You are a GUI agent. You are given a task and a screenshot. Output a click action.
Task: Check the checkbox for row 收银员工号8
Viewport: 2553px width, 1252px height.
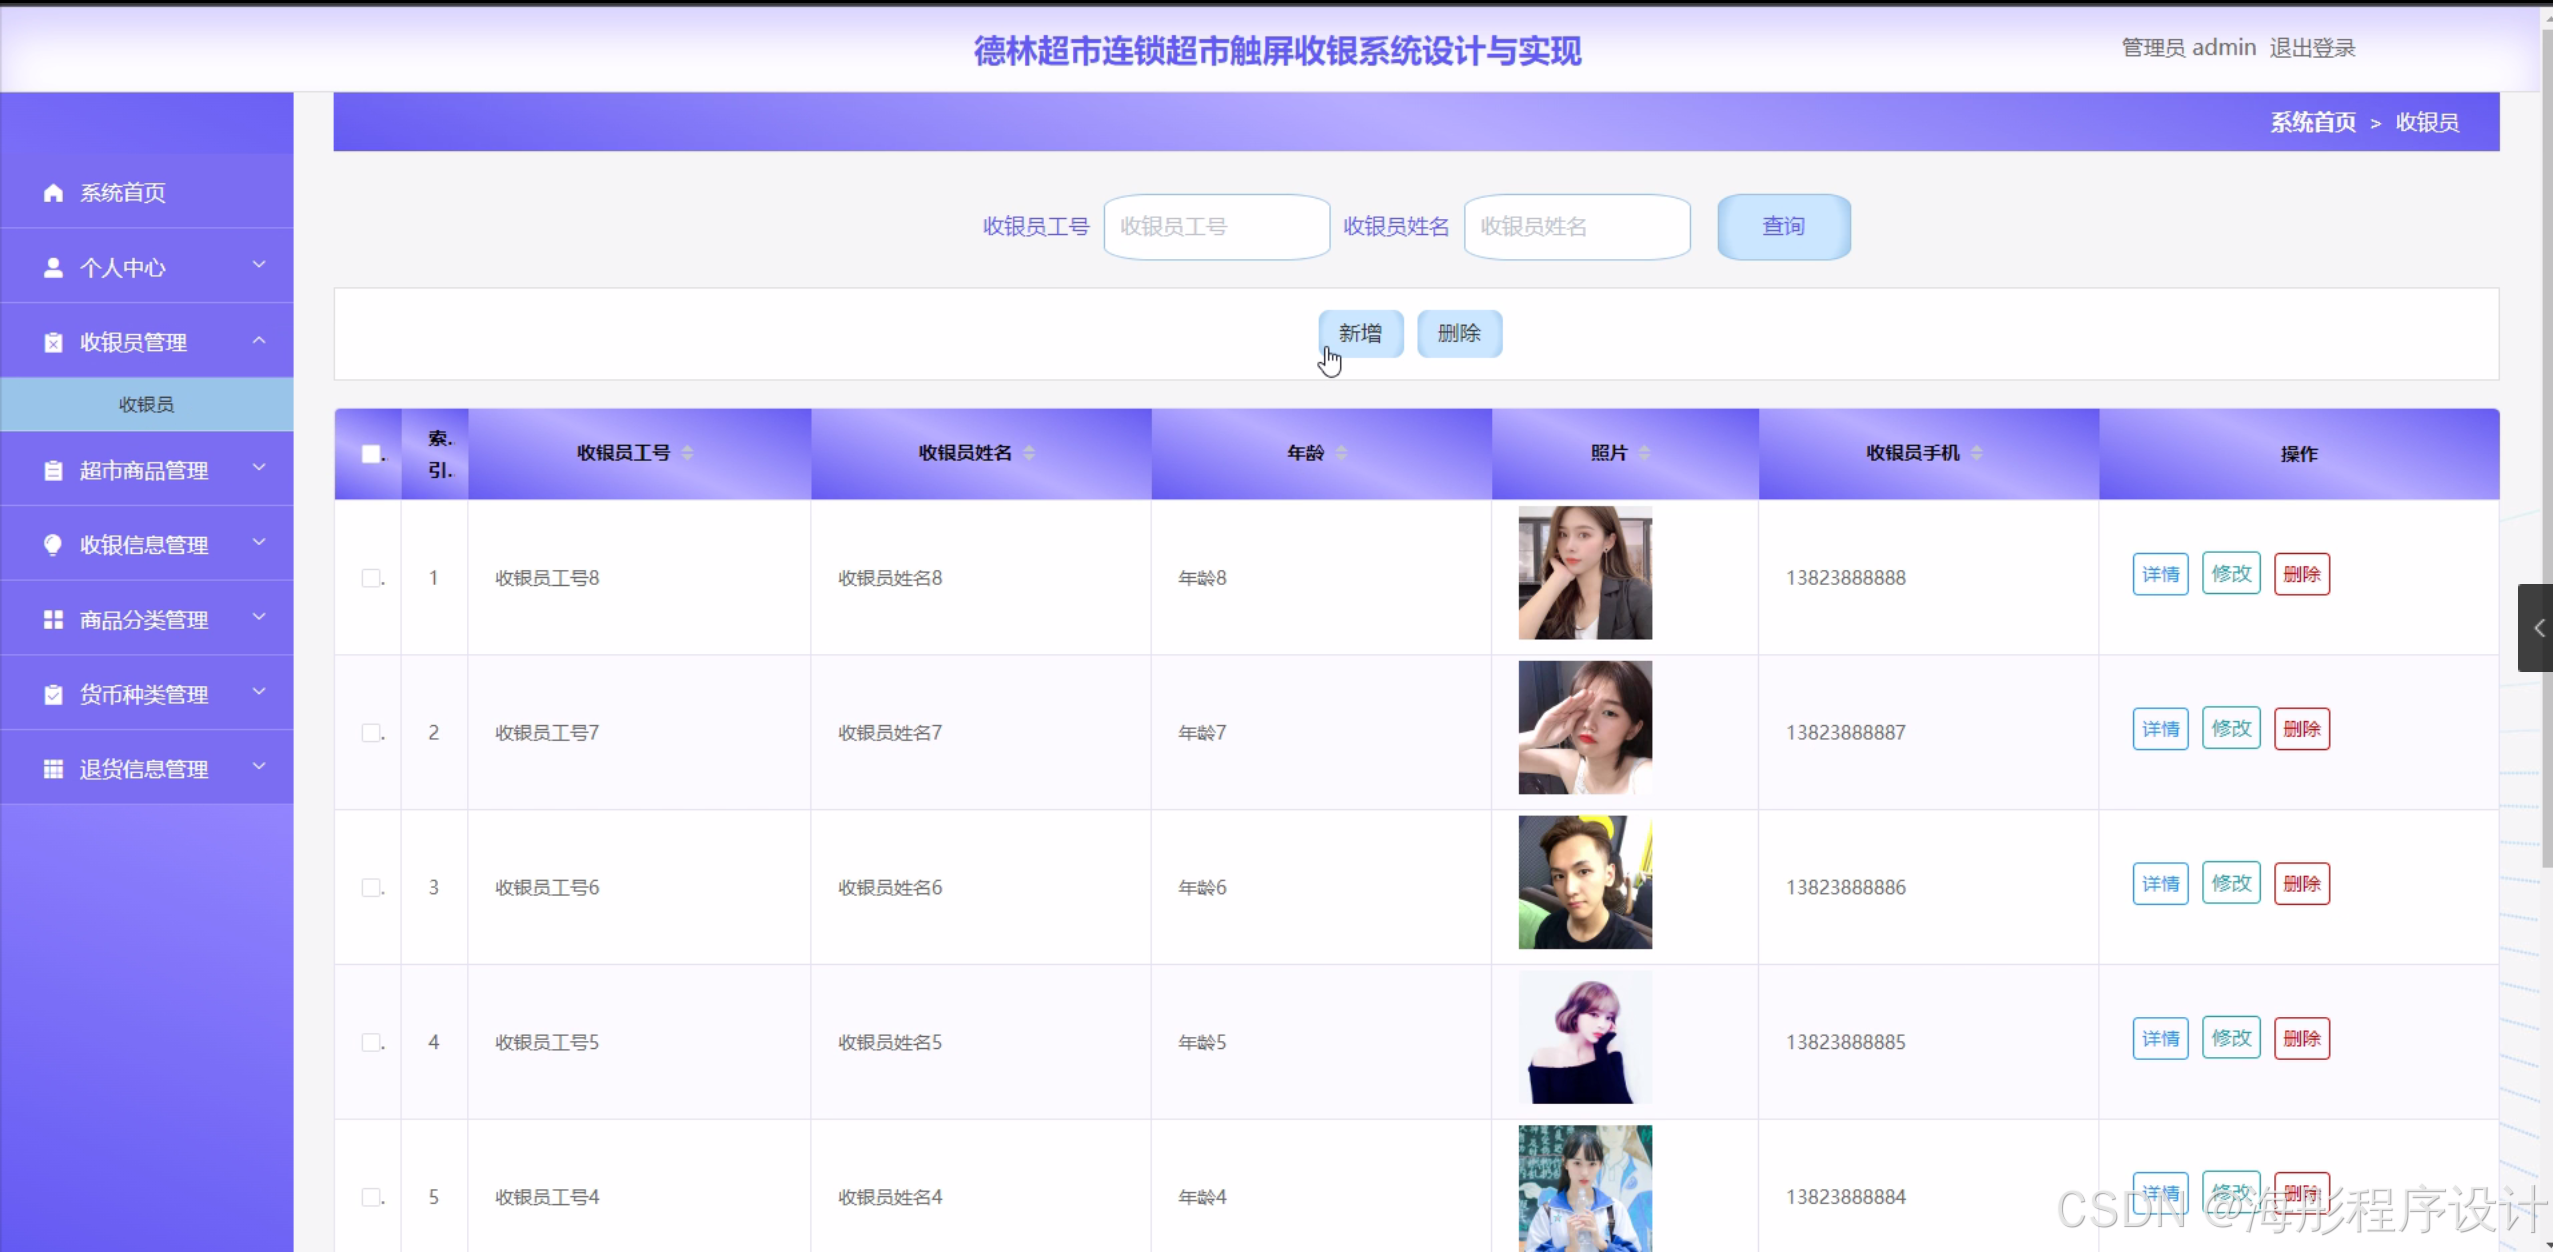click(x=371, y=578)
